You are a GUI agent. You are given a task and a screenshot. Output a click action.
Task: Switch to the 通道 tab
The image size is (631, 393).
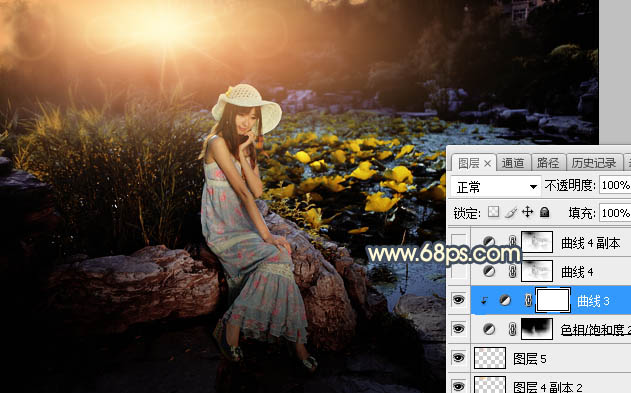[x=513, y=163]
